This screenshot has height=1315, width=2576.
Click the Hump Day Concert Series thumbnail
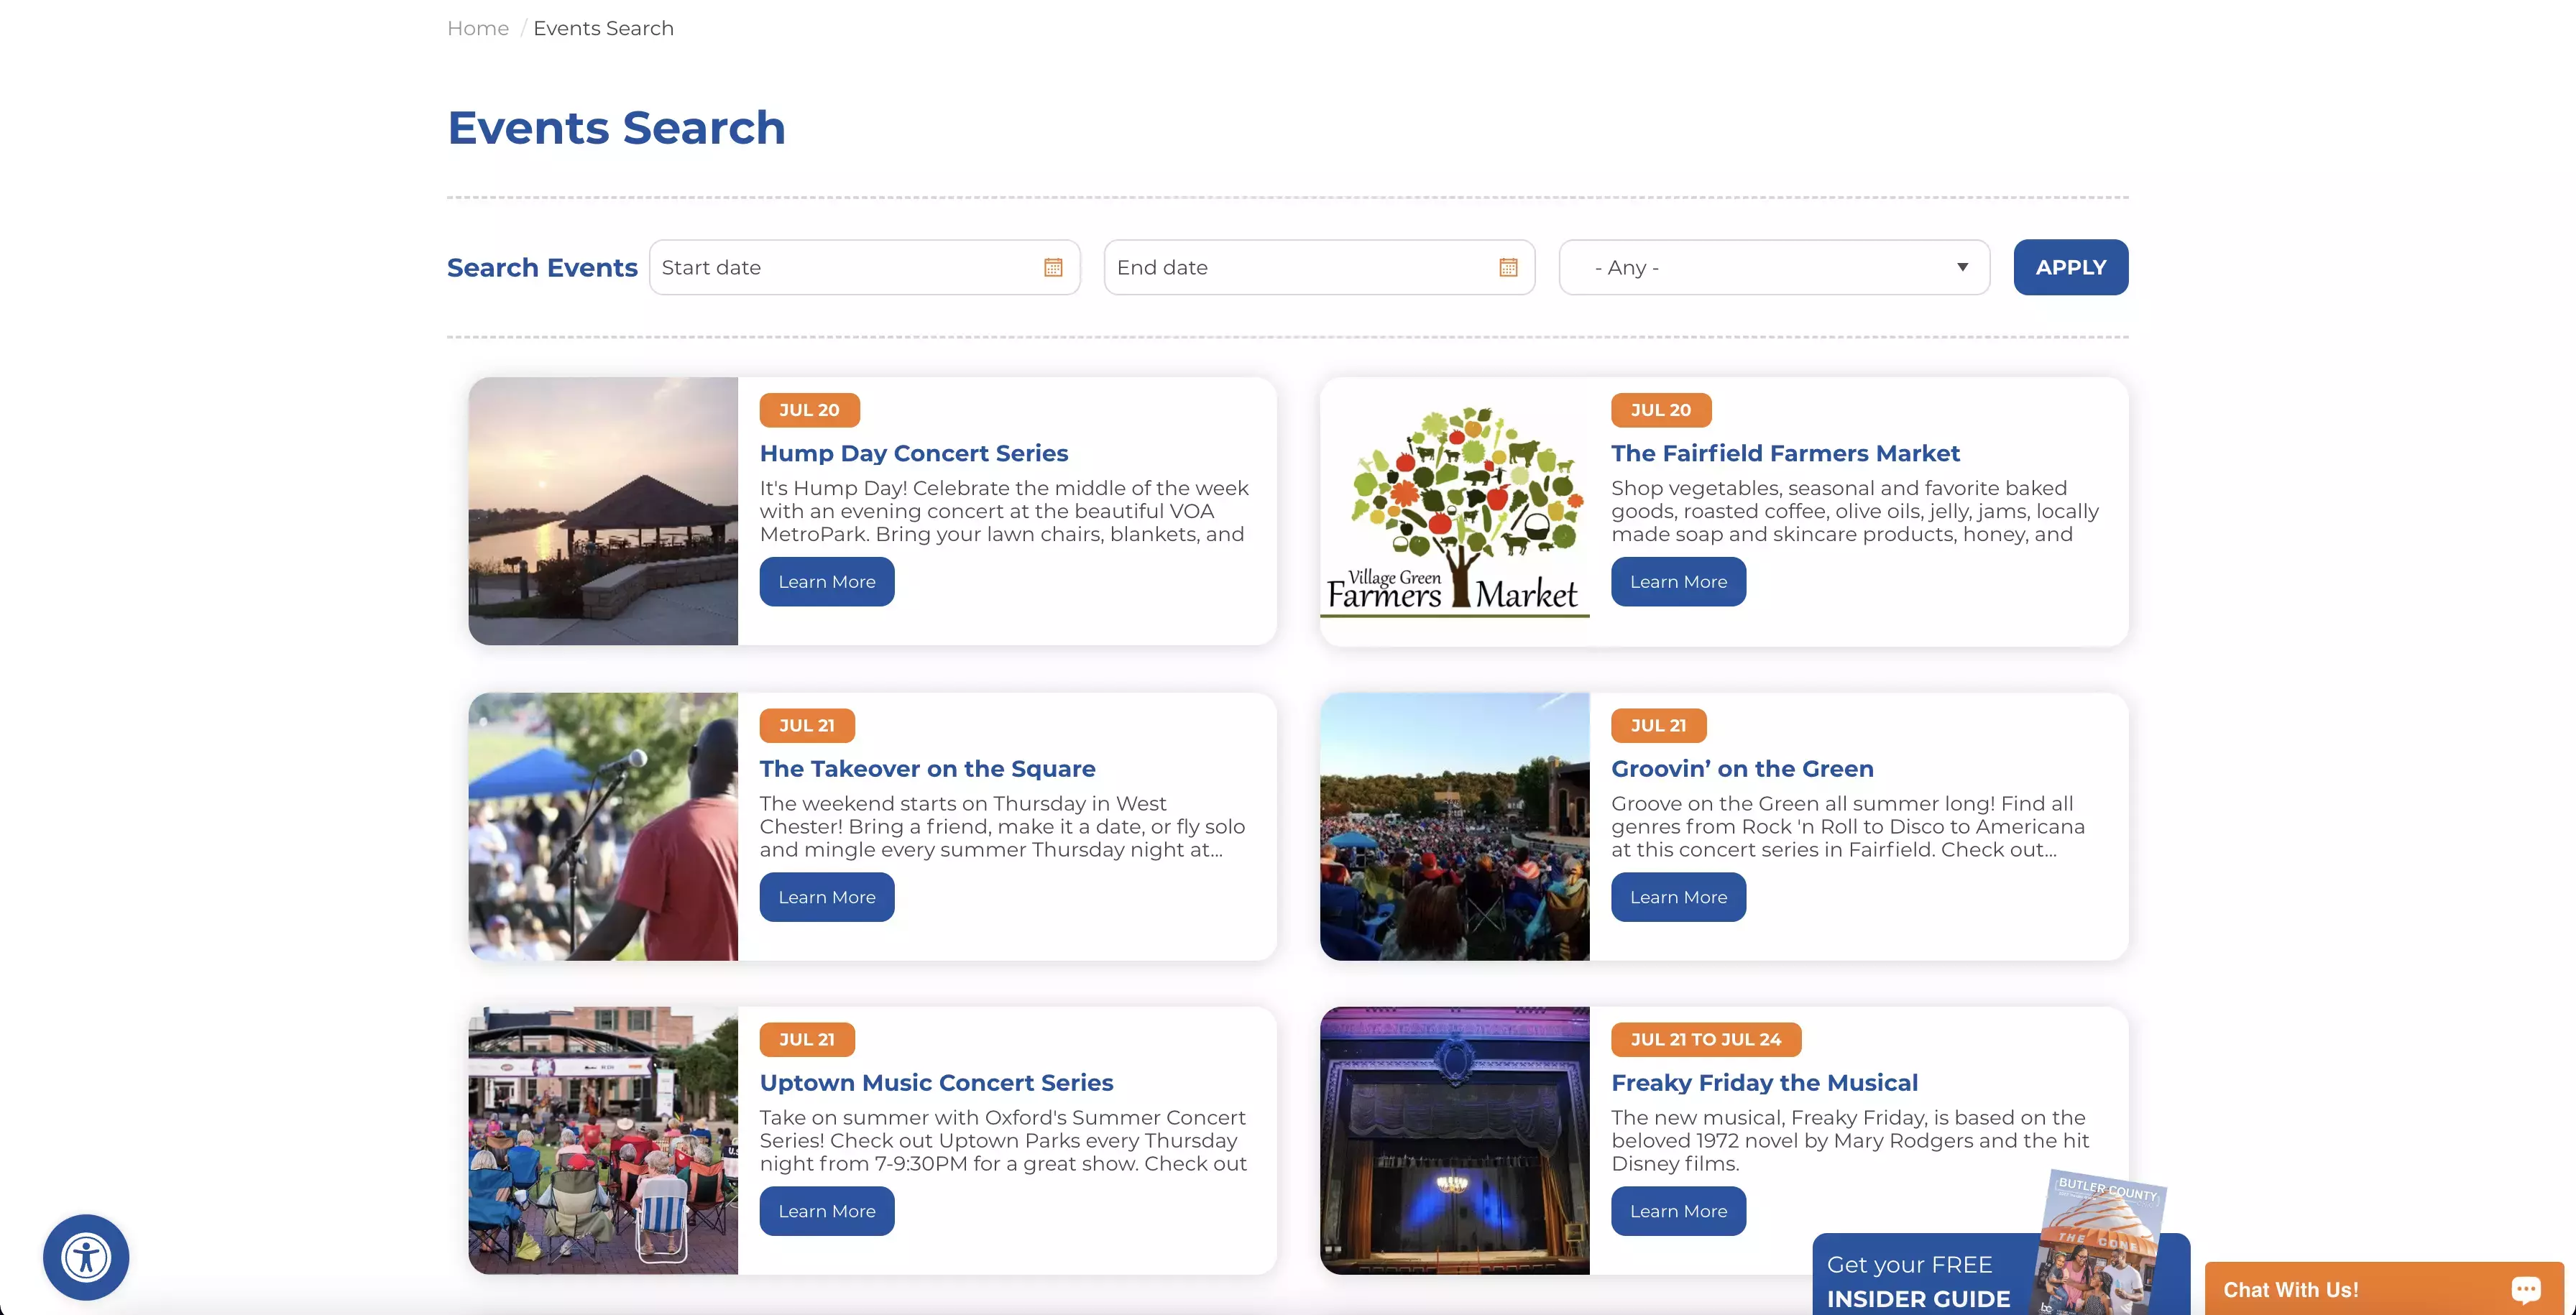click(602, 510)
